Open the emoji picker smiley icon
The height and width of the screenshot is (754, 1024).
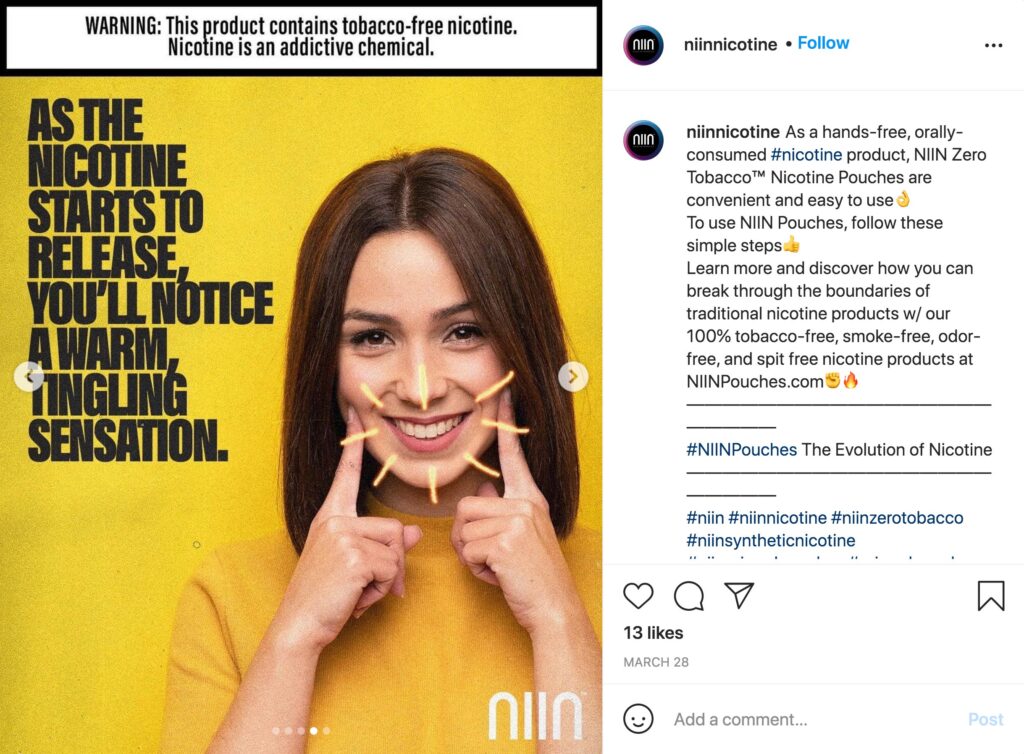[x=638, y=719]
